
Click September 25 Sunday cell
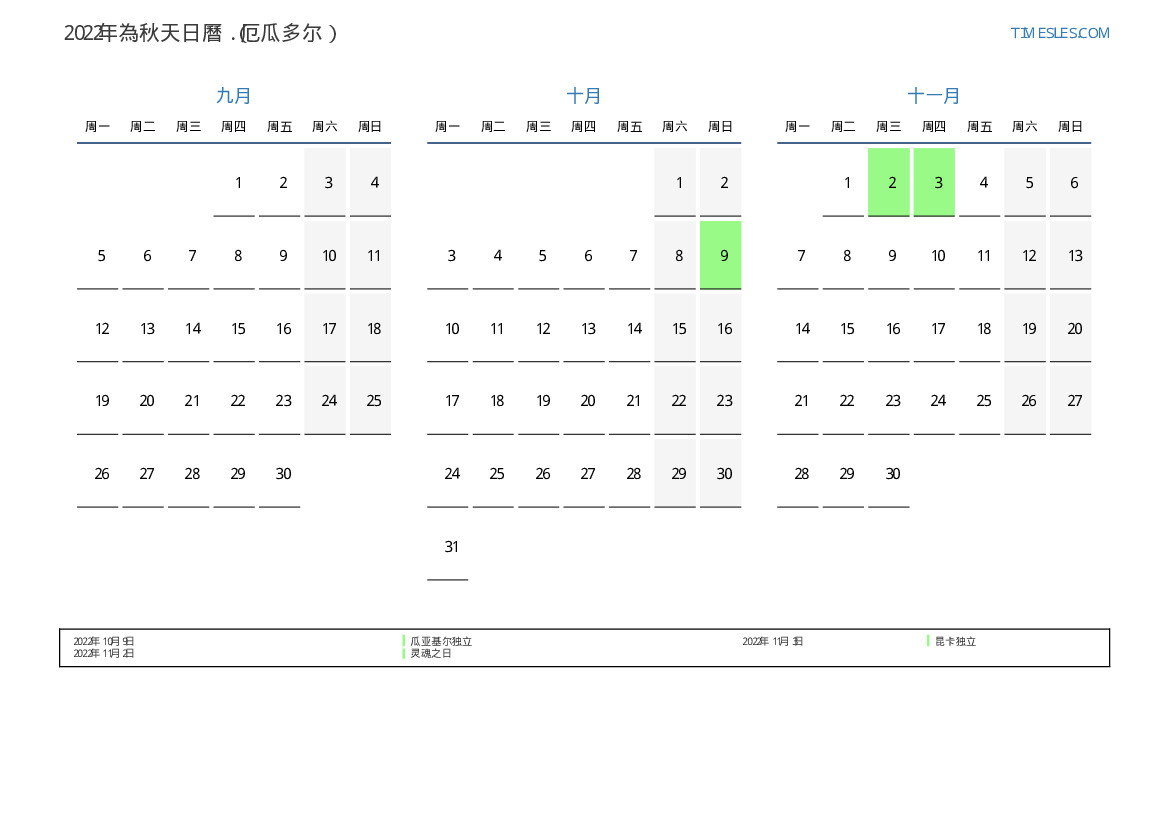[x=374, y=401]
